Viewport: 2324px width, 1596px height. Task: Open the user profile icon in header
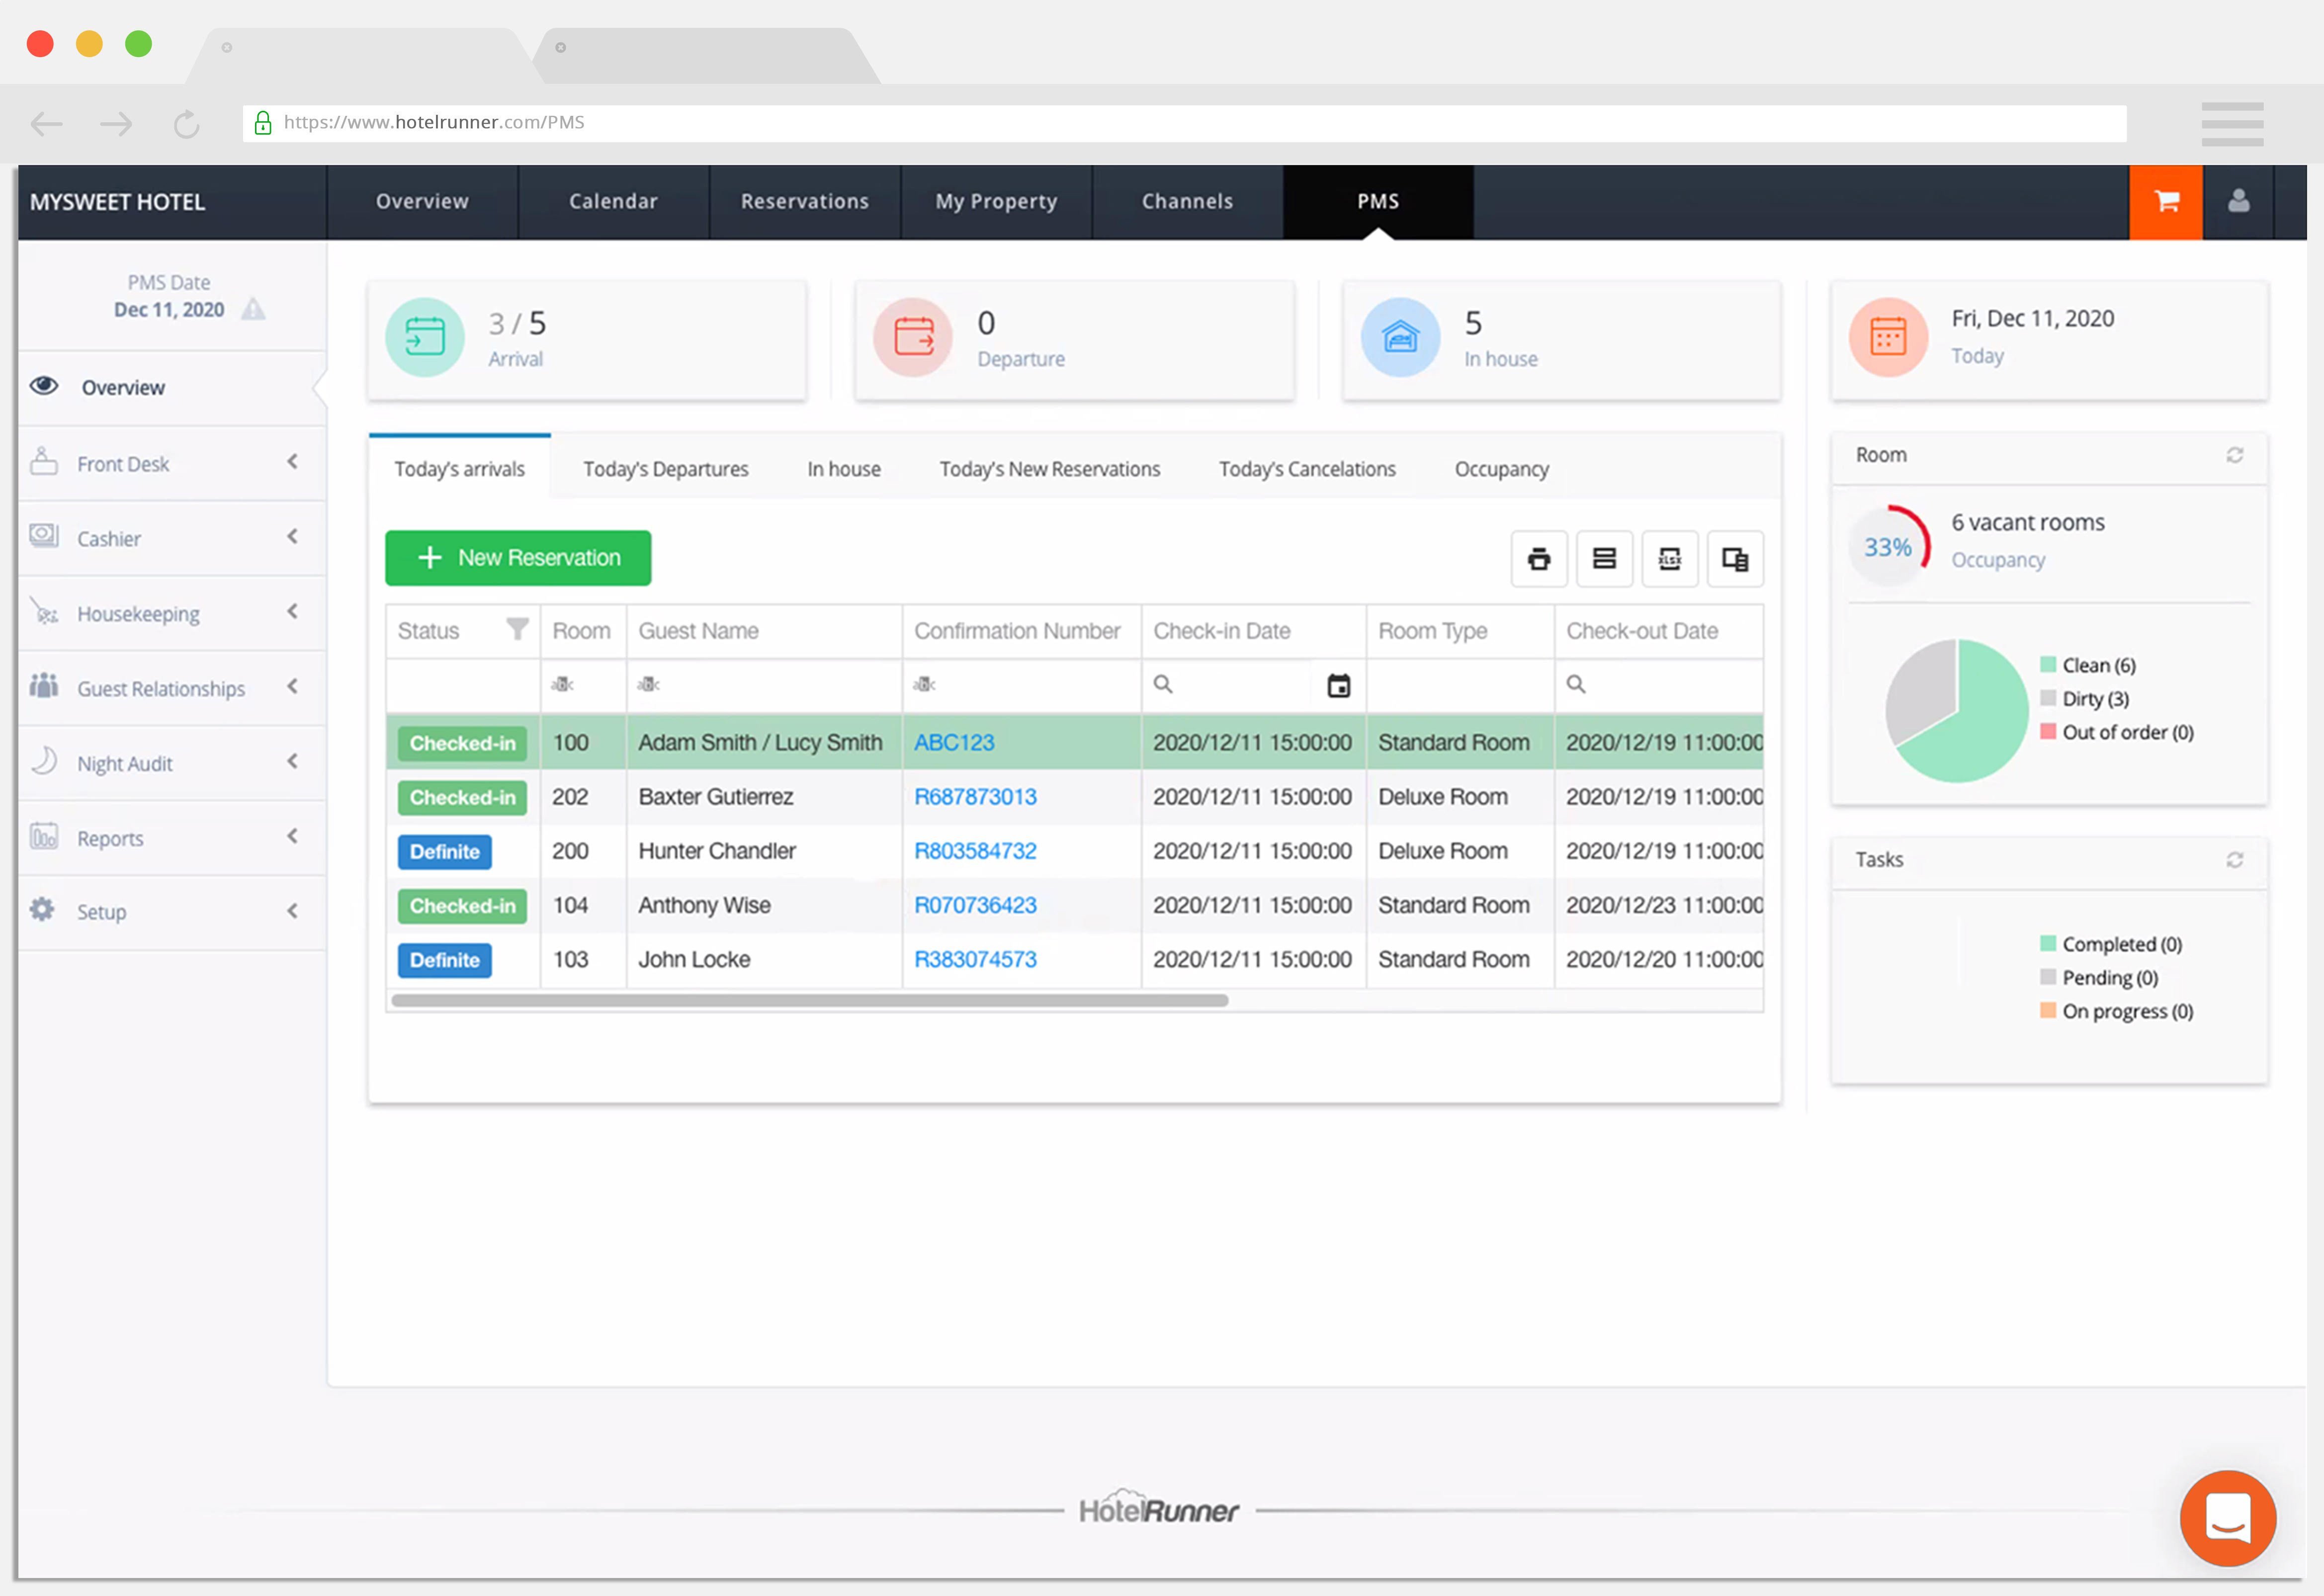click(2238, 202)
